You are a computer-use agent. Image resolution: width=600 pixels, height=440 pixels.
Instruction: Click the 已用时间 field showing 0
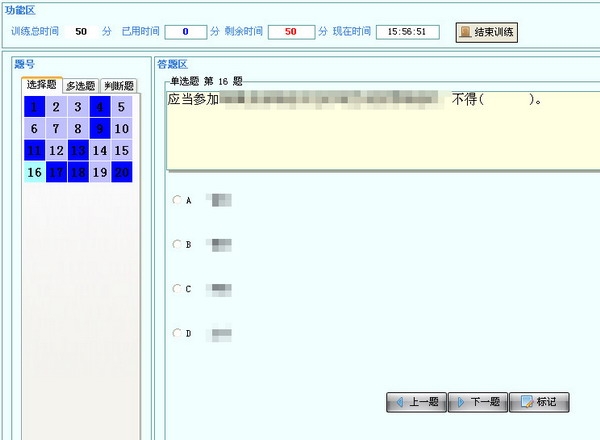186,32
